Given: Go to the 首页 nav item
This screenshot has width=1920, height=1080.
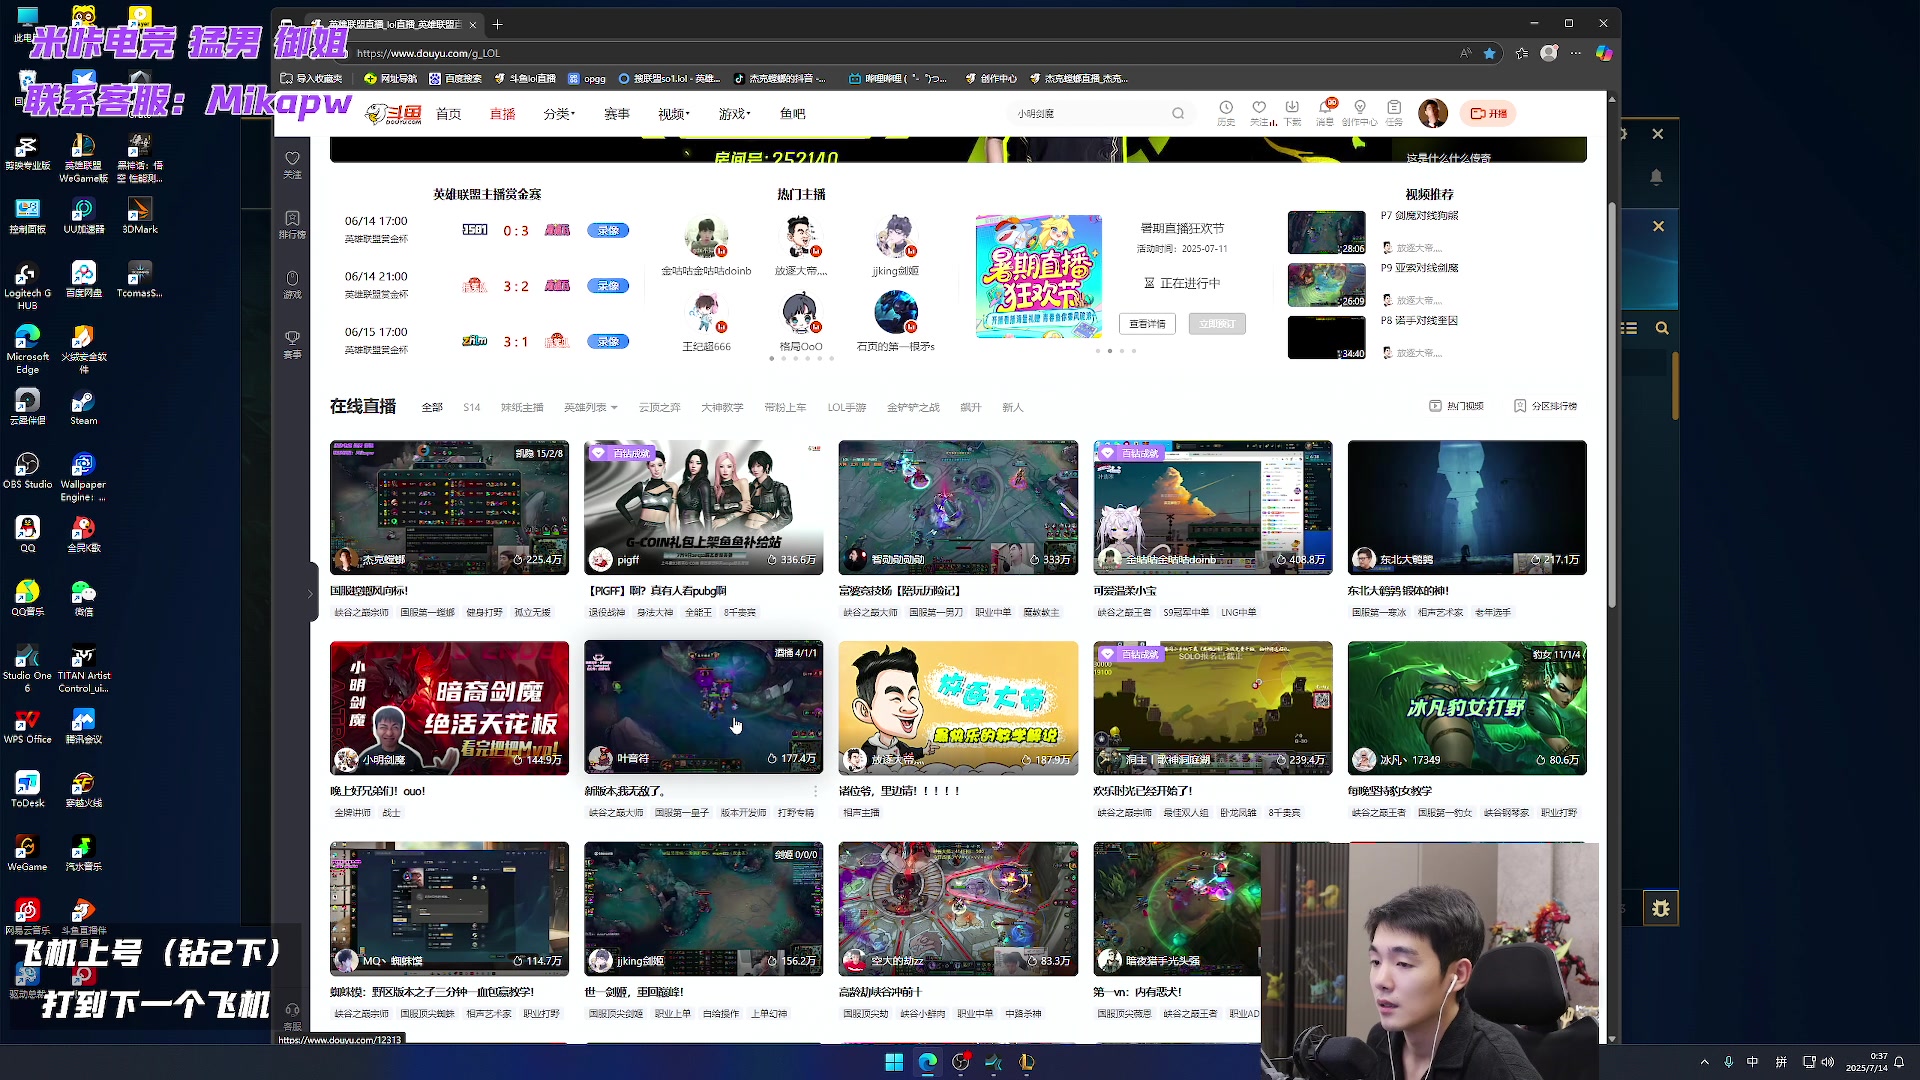Looking at the screenshot, I should pyautogui.click(x=448, y=114).
